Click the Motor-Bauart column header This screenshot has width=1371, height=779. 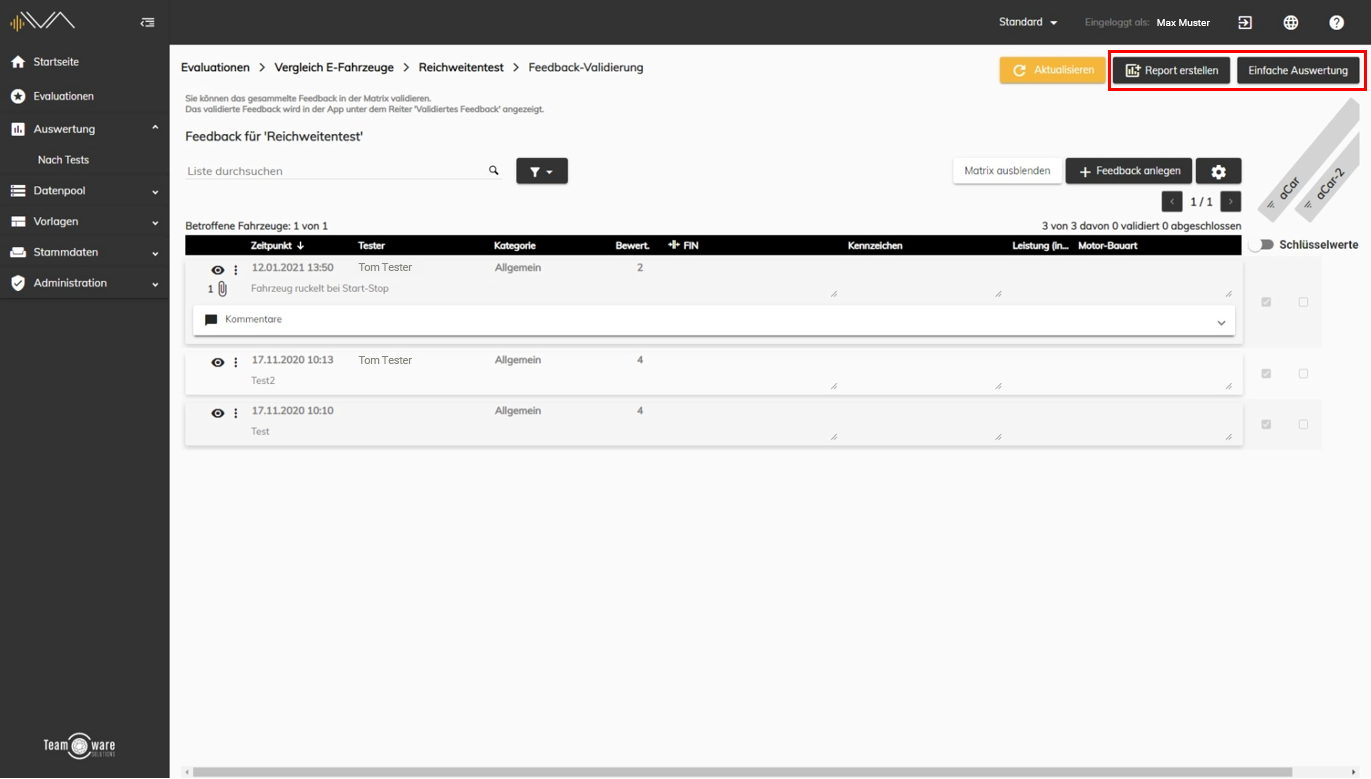1108,245
